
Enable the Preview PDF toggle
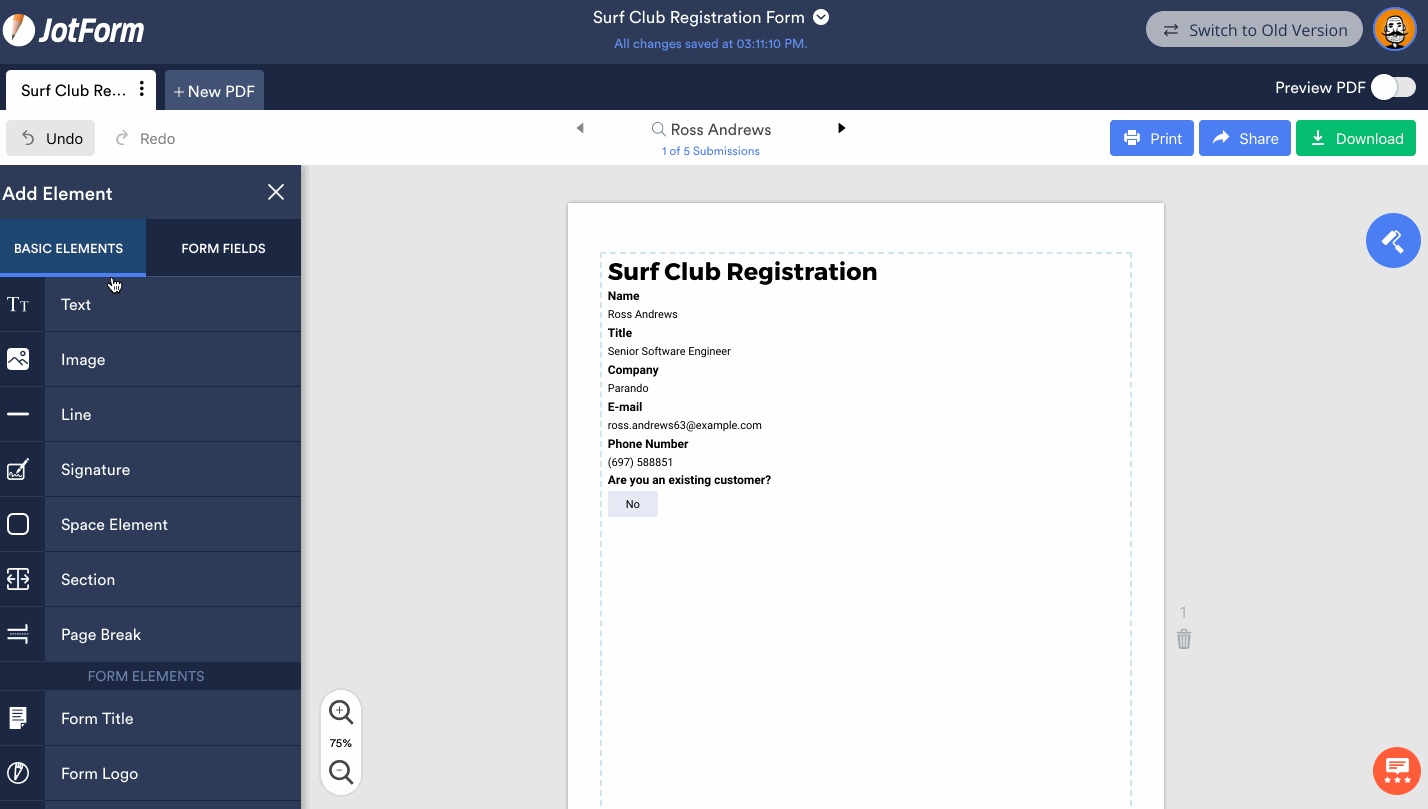[x=1392, y=87]
